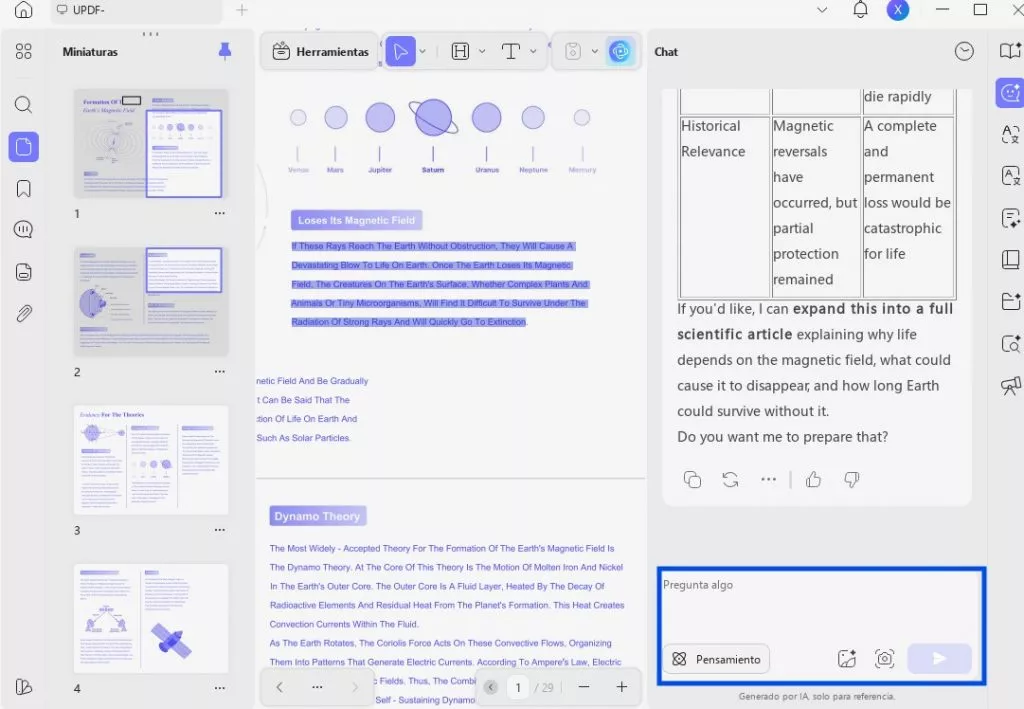
Task: Select the thumbnails panel icon
Action: [24, 146]
